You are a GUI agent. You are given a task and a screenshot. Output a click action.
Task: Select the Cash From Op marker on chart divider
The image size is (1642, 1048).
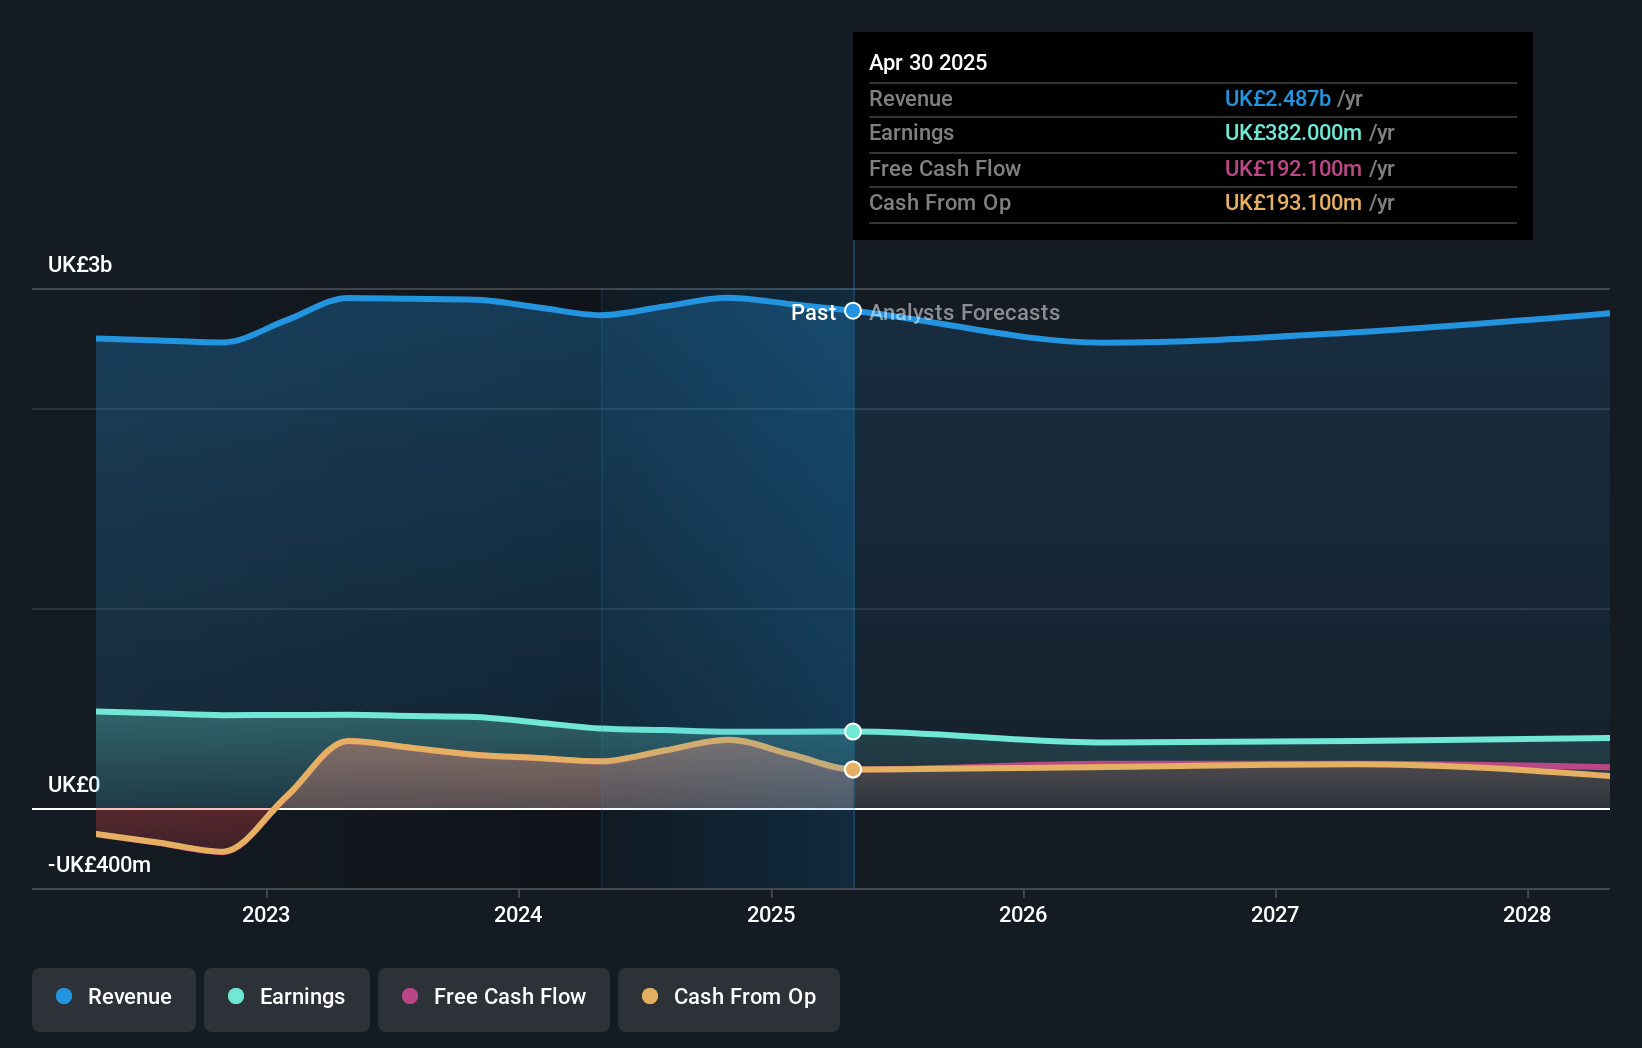pyautogui.click(x=852, y=768)
